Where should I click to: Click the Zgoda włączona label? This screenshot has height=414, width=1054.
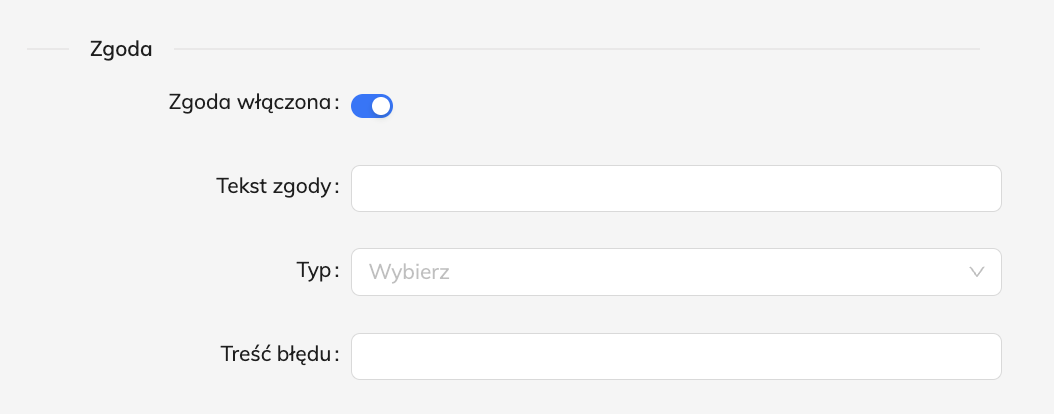252,103
